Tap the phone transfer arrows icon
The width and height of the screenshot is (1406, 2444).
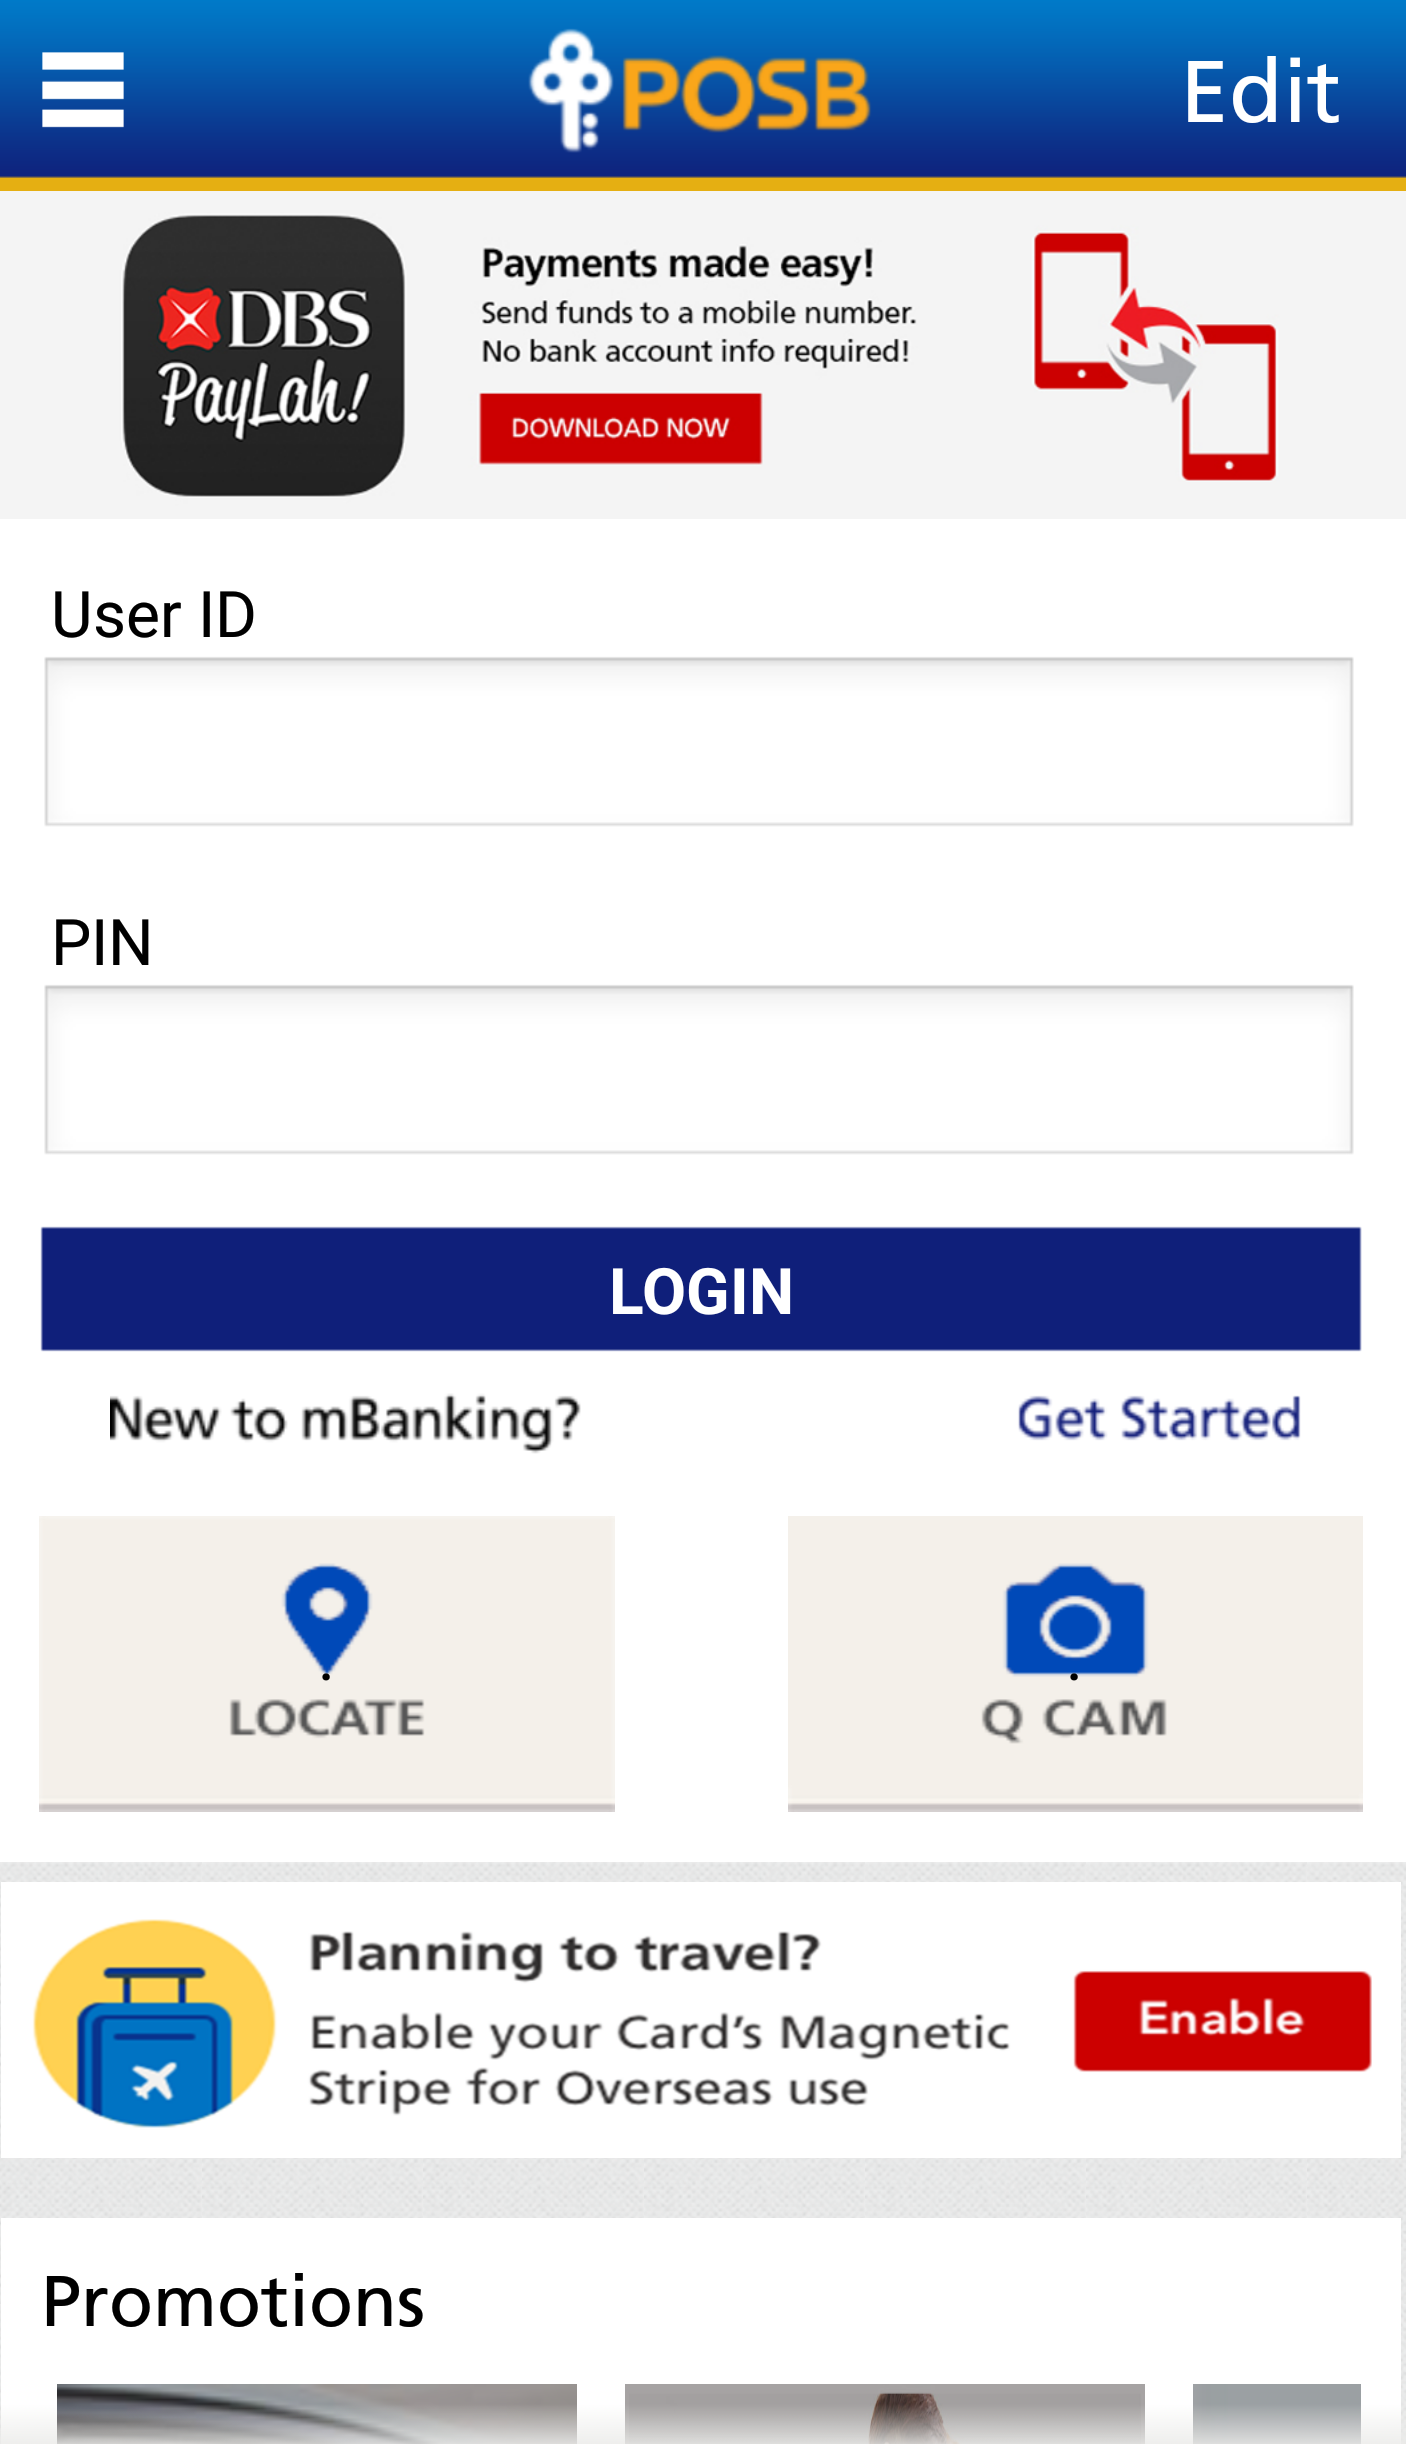pyautogui.click(x=1155, y=357)
